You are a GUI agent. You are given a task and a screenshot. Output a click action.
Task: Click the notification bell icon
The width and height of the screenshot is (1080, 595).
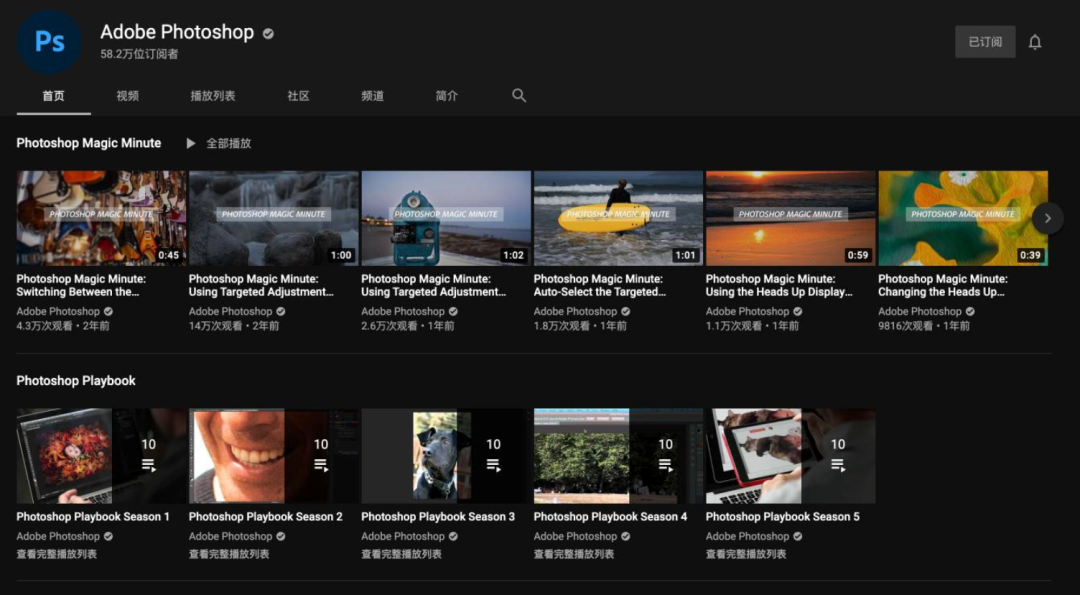click(1035, 42)
